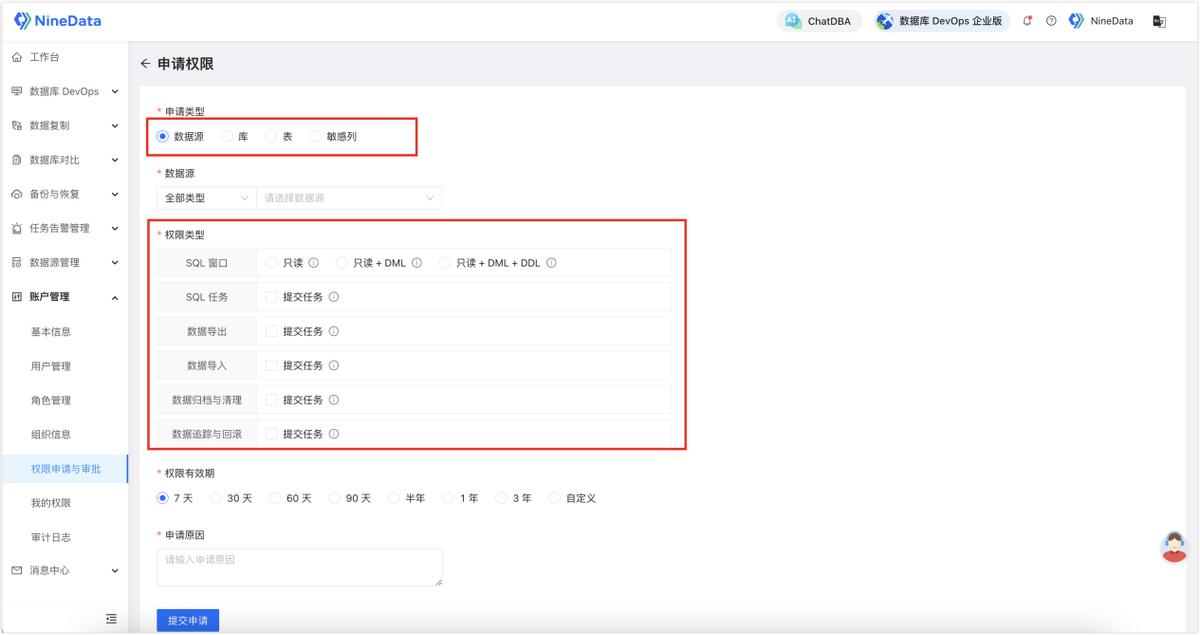
Task: Open 组织信息 submenu item
Action: click(51, 434)
